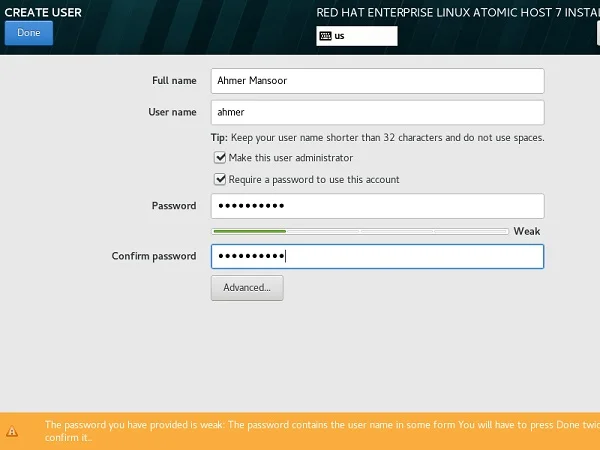Click the blue Done button

point(29,33)
